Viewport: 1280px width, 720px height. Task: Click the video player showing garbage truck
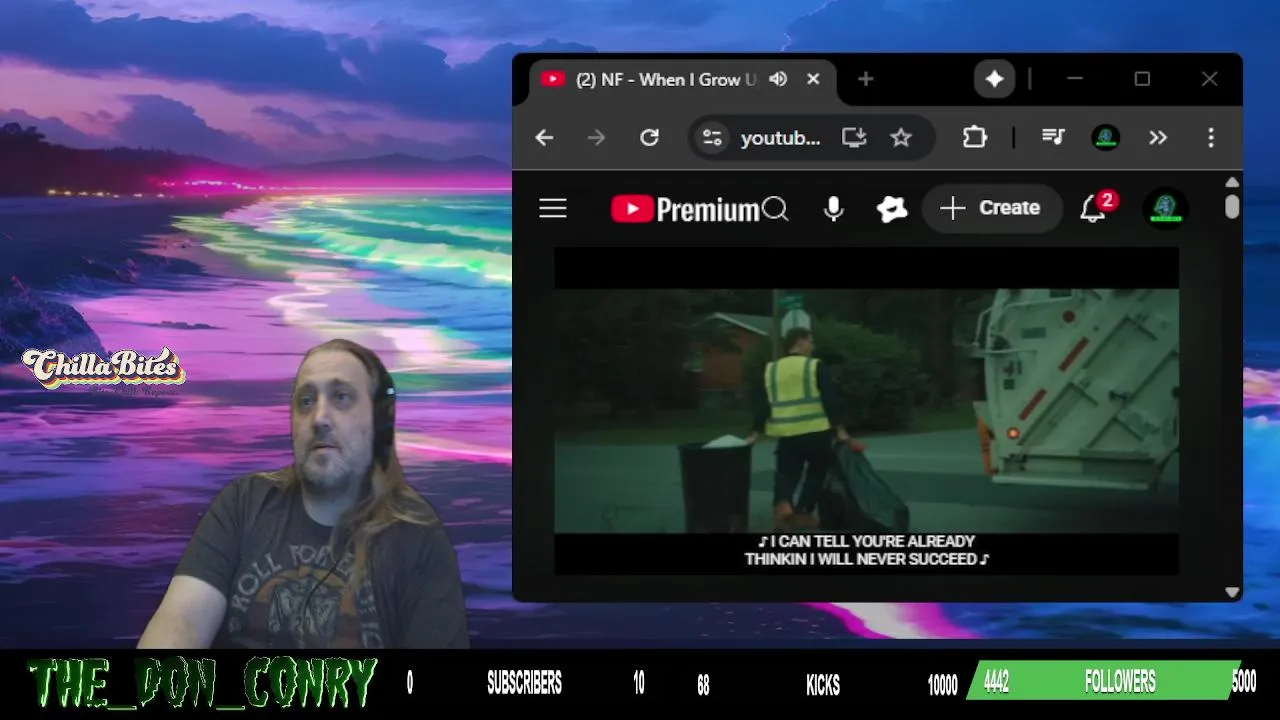click(866, 411)
